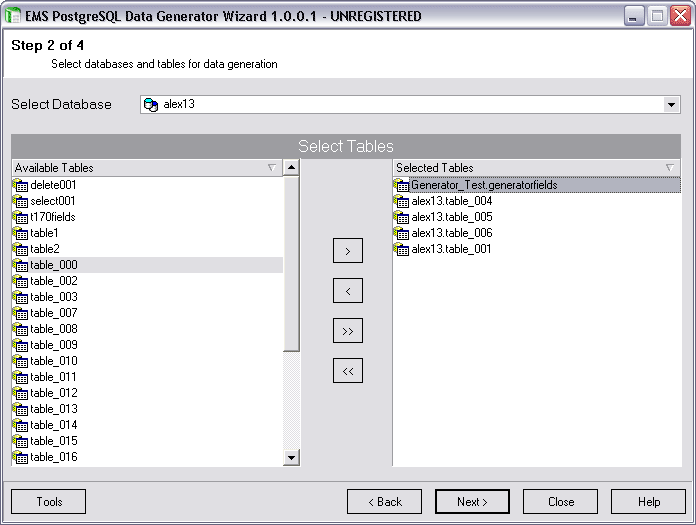
Task: Select table_010 row
Action: click(x=147, y=361)
